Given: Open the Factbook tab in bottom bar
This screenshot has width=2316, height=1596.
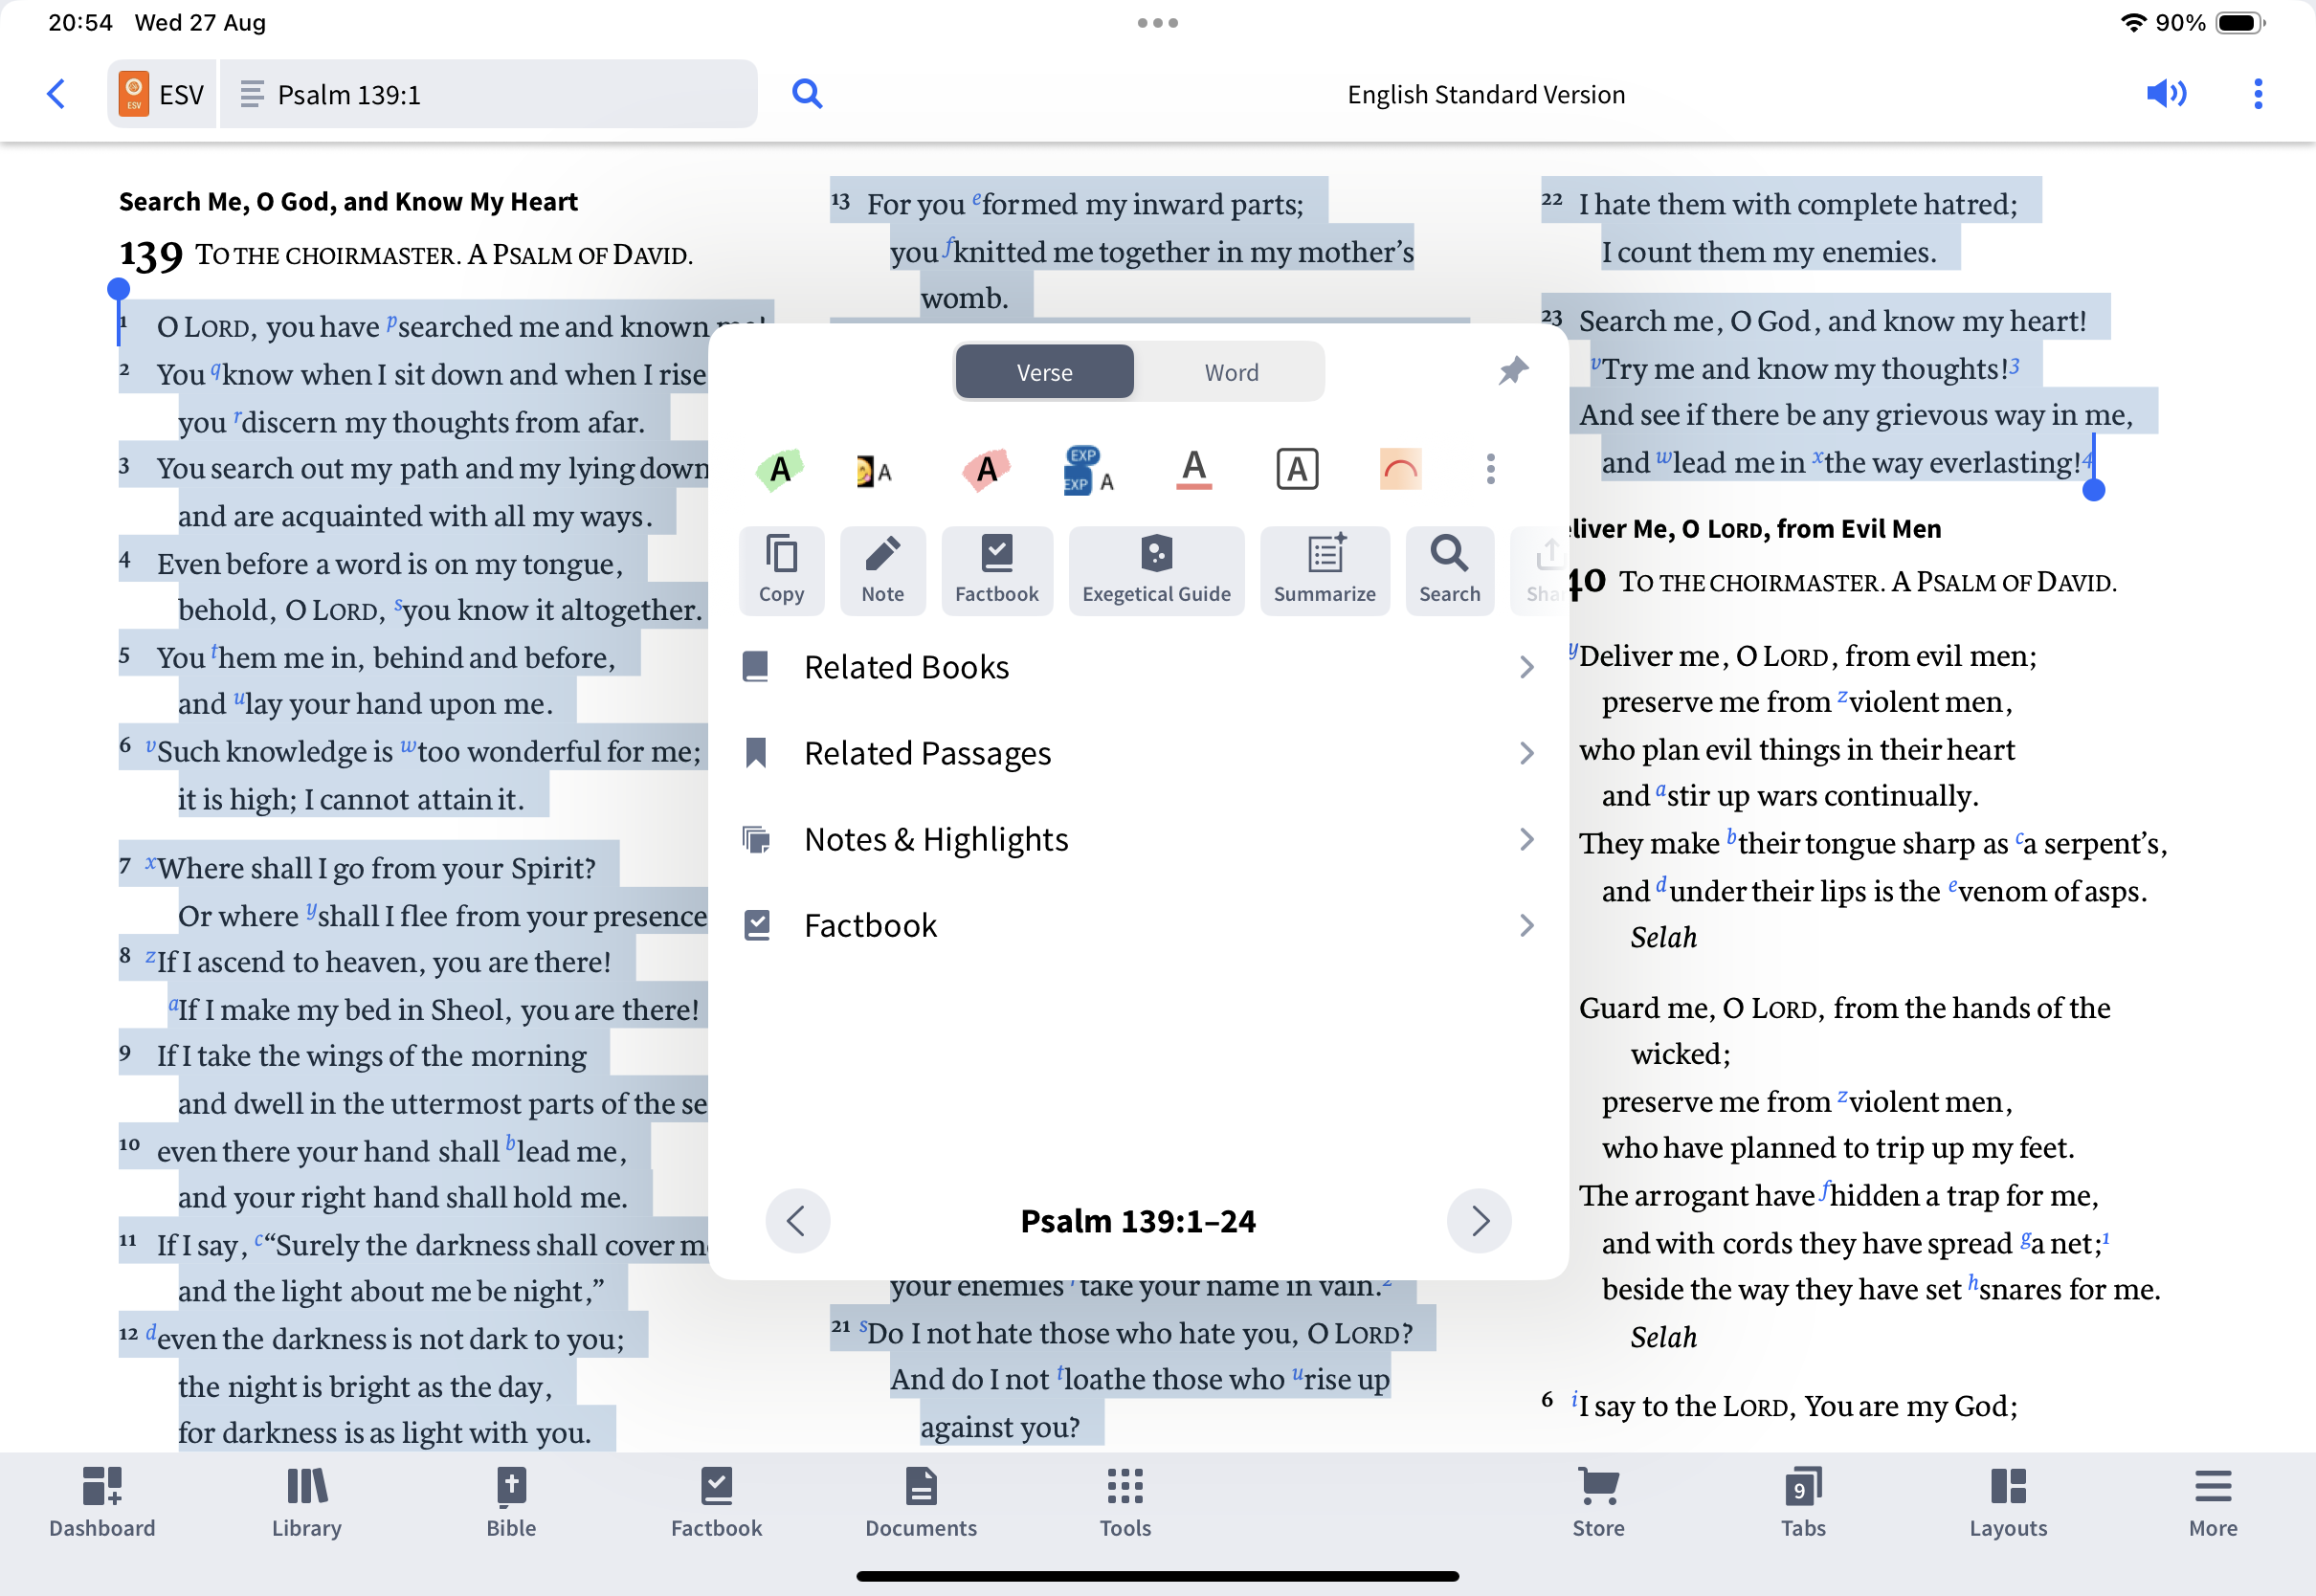Looking at the screenshot, I should tap(716, 1502).
